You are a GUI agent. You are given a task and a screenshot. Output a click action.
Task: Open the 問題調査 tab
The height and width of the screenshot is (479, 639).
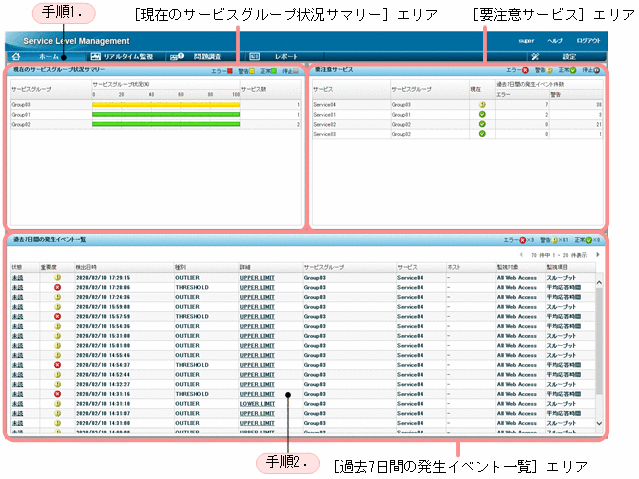tap(207, 57)
